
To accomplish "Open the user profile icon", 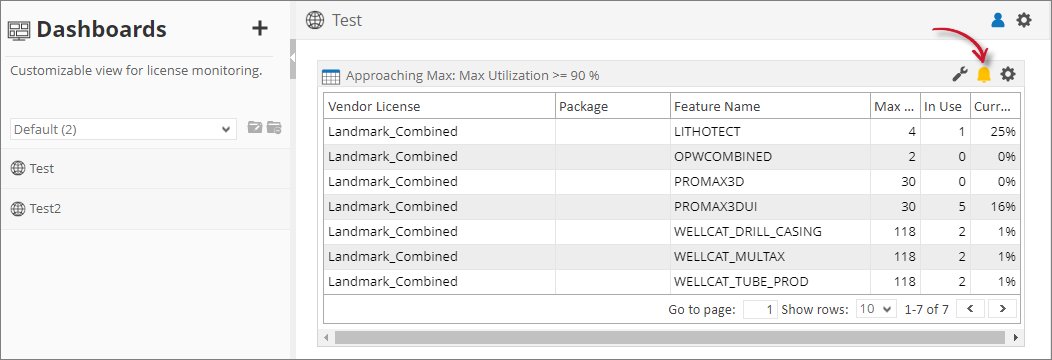I will pyautogui.click(x=998, y=21).
